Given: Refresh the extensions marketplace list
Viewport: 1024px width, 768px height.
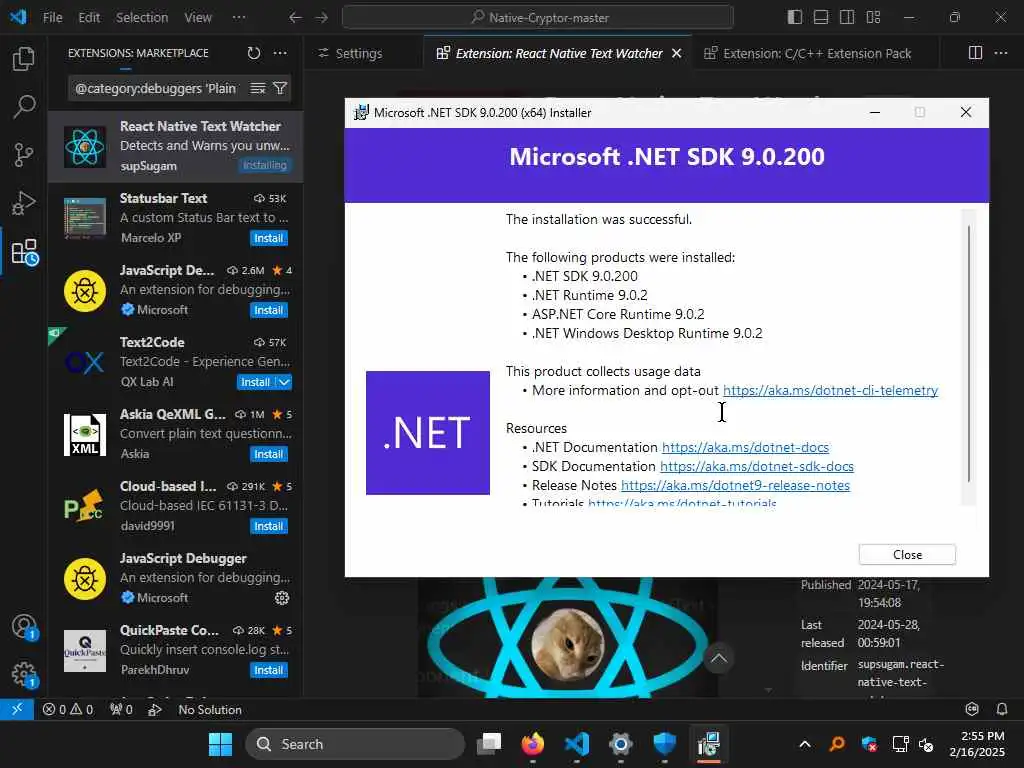Looking at the screenshot, I should click(254, 53).
